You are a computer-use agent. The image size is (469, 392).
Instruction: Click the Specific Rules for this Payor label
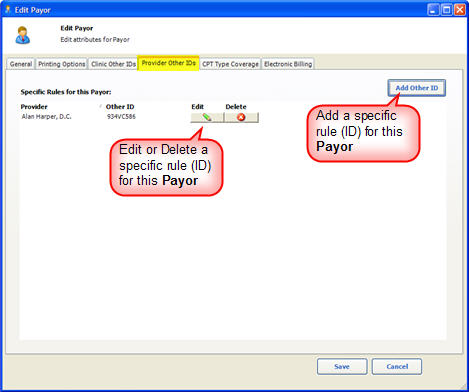pos(66,92)
